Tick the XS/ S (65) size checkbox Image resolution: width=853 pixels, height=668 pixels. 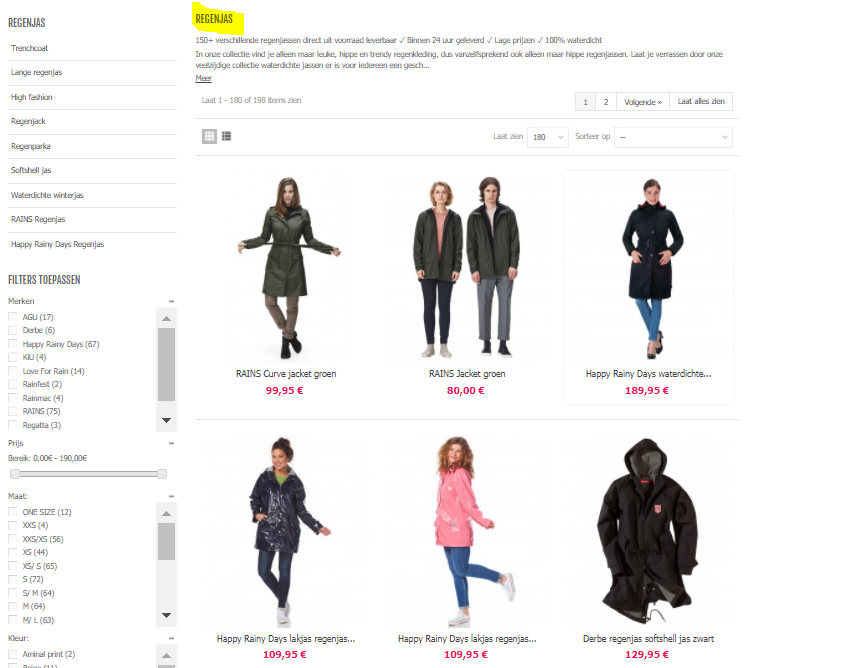click(13, 566)
